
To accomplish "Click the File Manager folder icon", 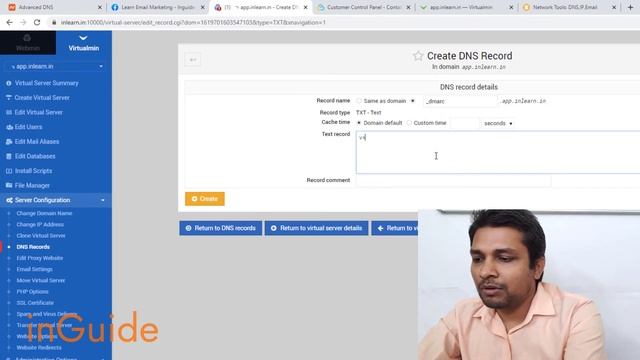I will tap(9, 185).
